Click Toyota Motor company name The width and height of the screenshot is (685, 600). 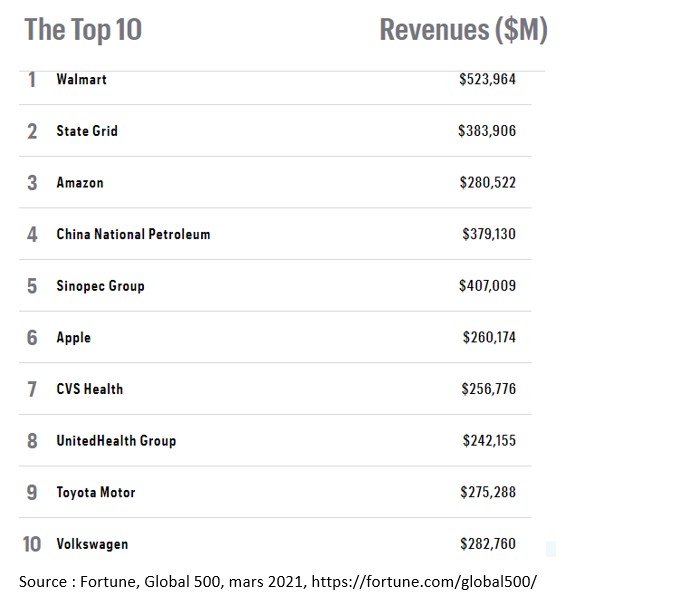click(x=96, y=493)
